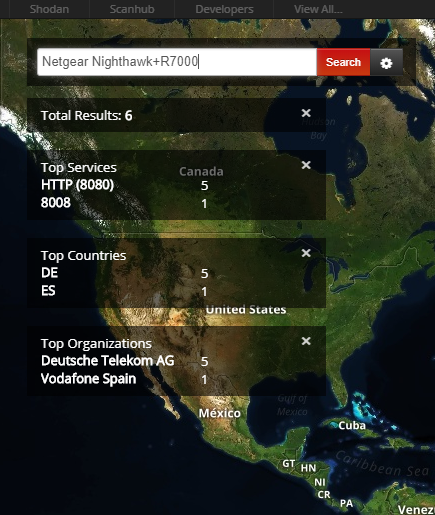Click the Total Results: 6 text
435x515 pixels.
coord(87,116)
